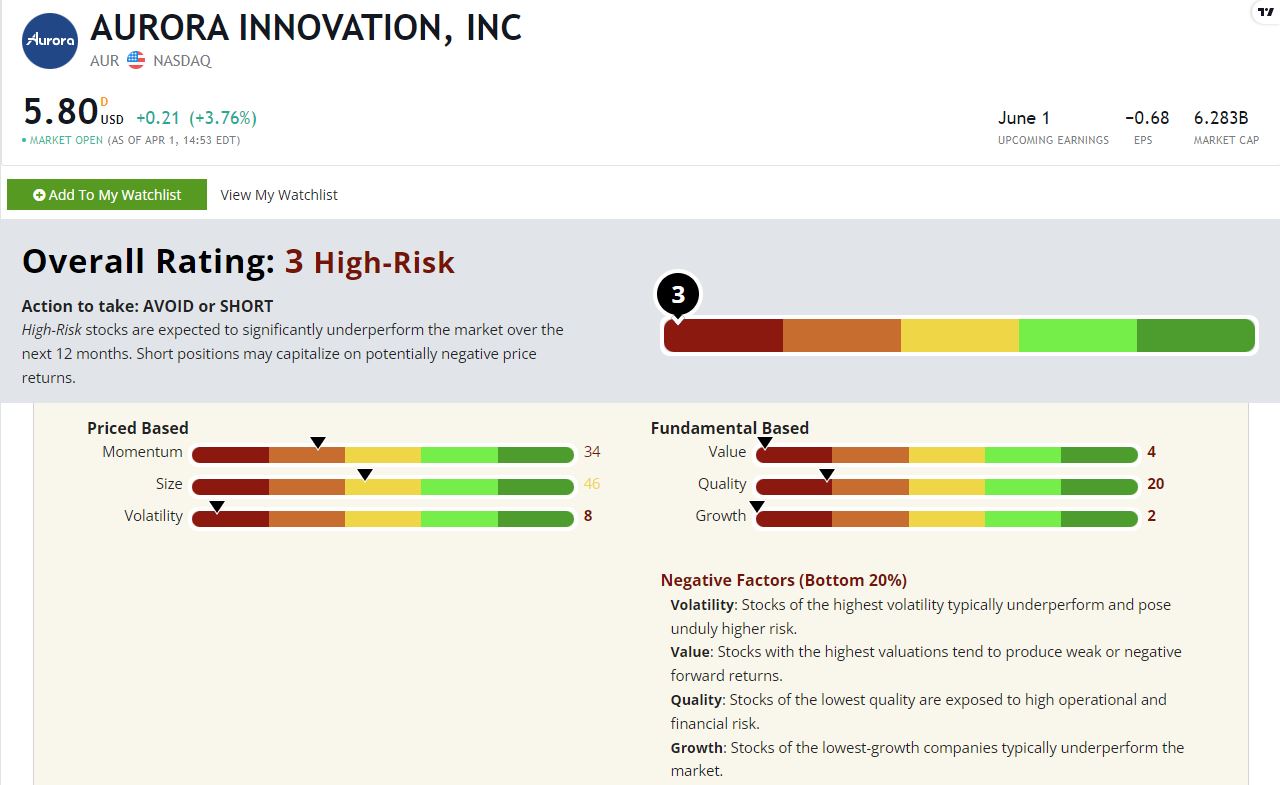Click Add To My Watchlist button
Image resolution: width=1280 pixels, height=785 pixels.
pos(107,195)
